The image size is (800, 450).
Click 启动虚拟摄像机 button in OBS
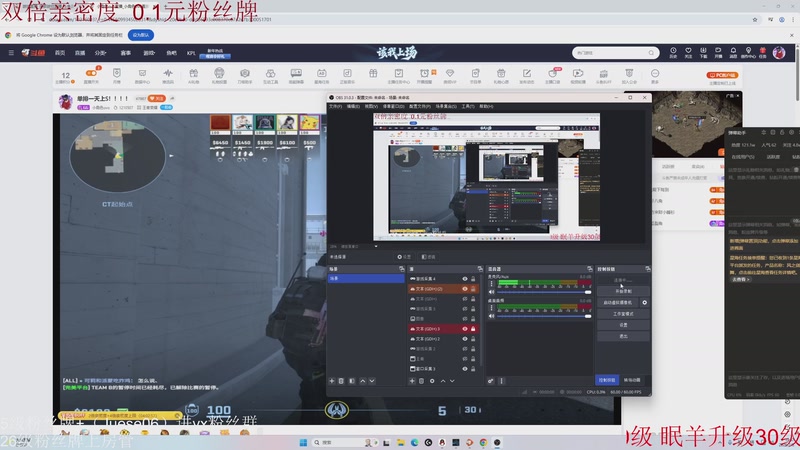618,303
